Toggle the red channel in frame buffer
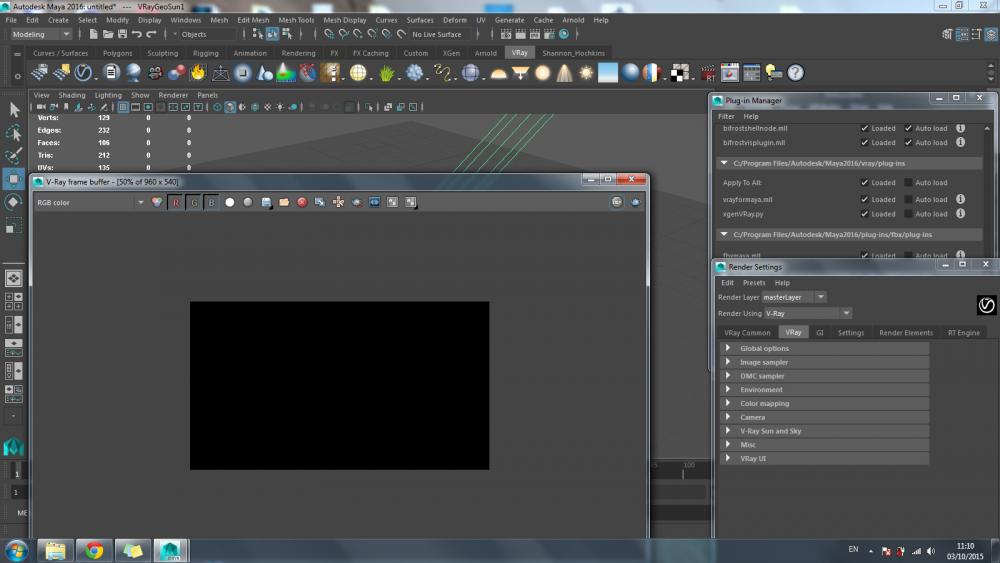The image size is (1000, 563). (x=176, y=202)
